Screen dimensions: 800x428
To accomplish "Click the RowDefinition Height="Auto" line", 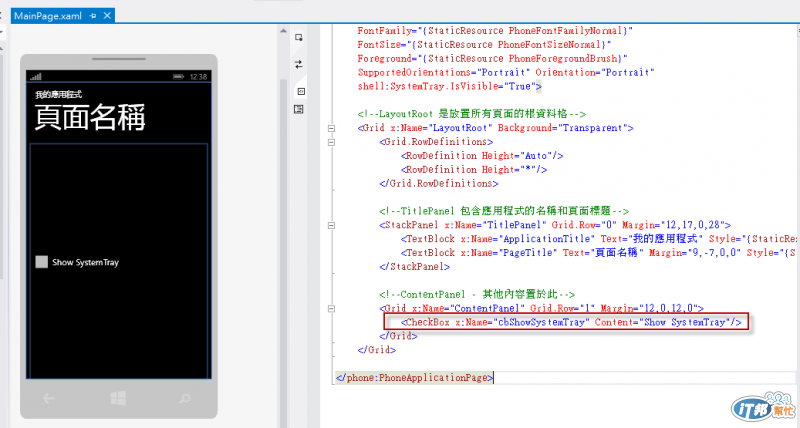I will point(482,156).
